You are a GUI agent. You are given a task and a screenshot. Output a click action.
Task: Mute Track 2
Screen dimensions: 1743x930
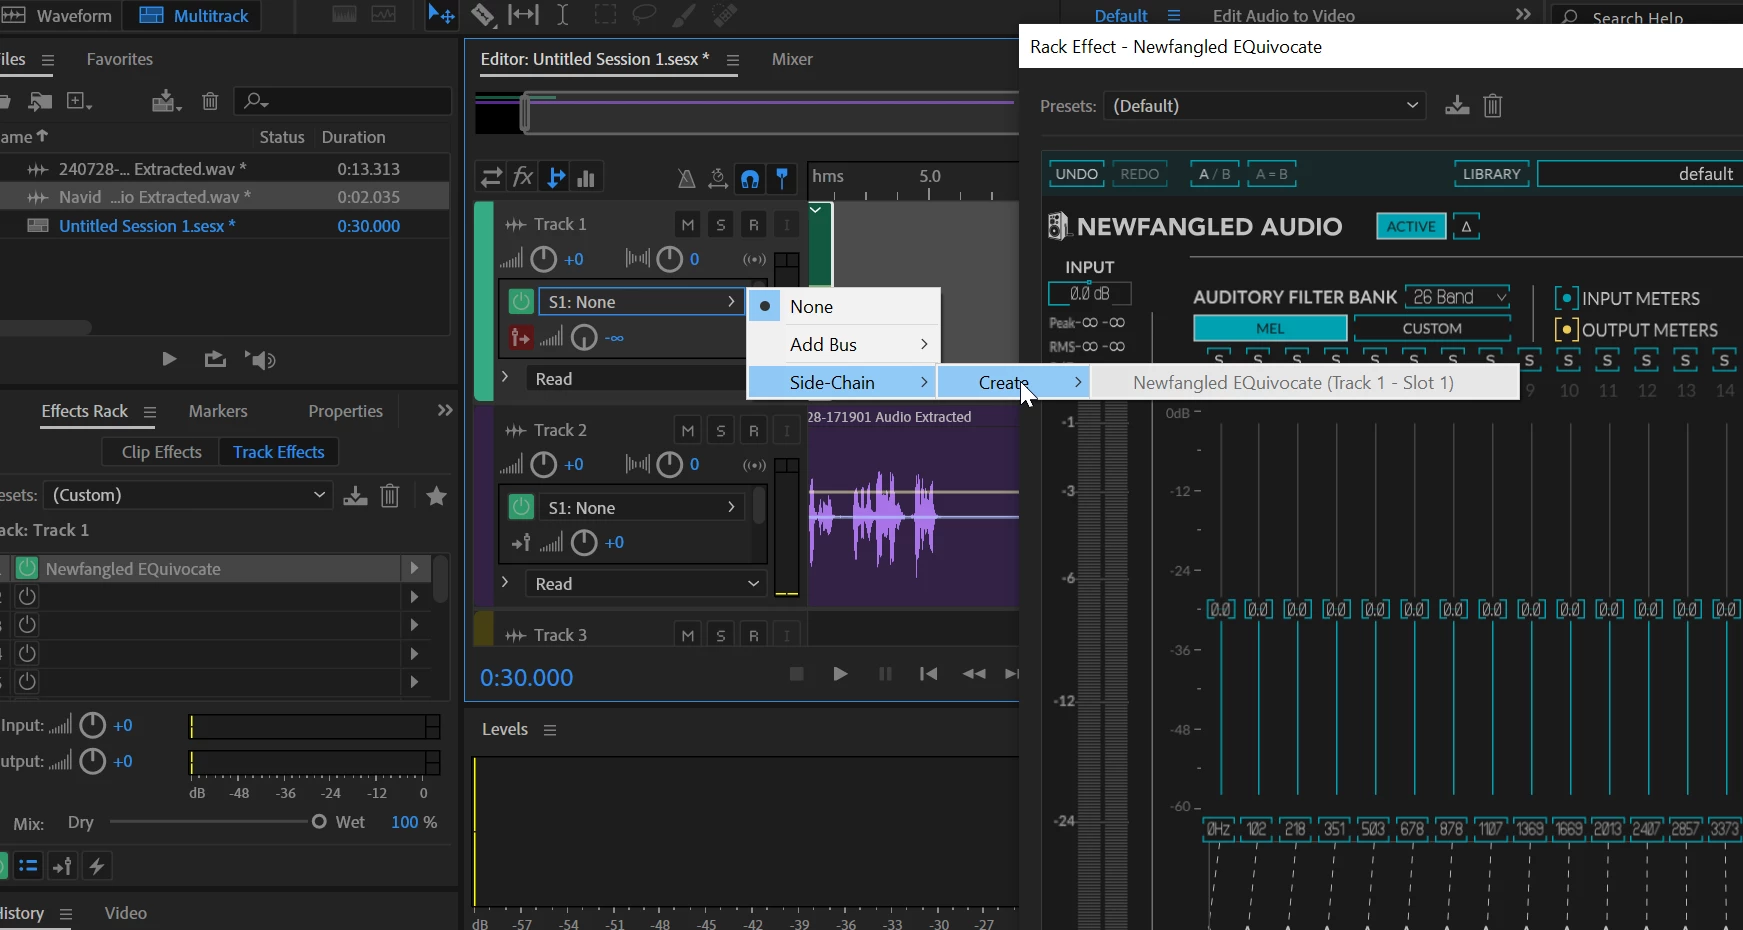pos(687,431)
